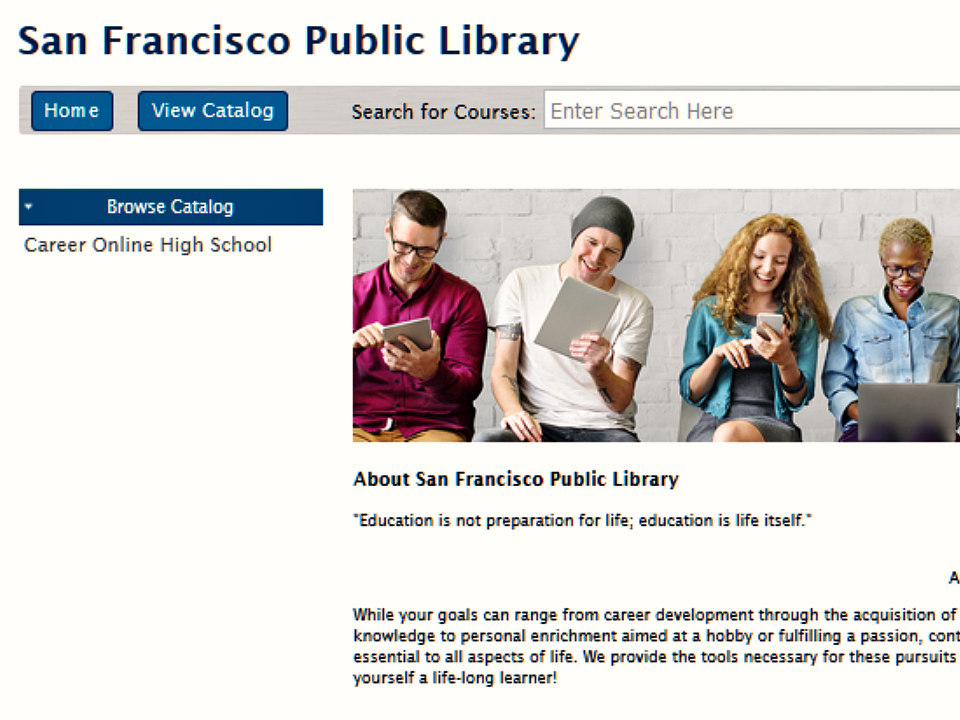The image size is (960, 720).
Task: Click the laptop in banner image
Action: coord(907,412)
